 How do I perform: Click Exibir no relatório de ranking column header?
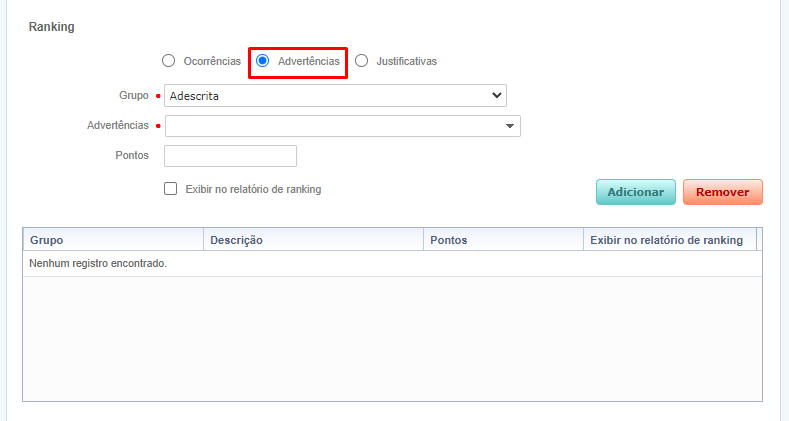pyautogui.click(x=667, y=240)
